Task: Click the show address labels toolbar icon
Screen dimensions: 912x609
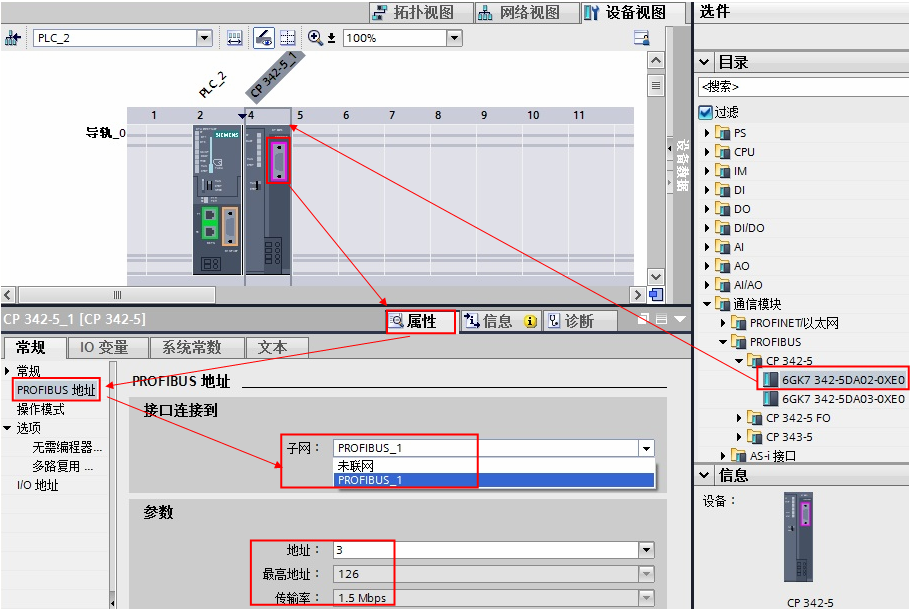Action: click(234, 38)
